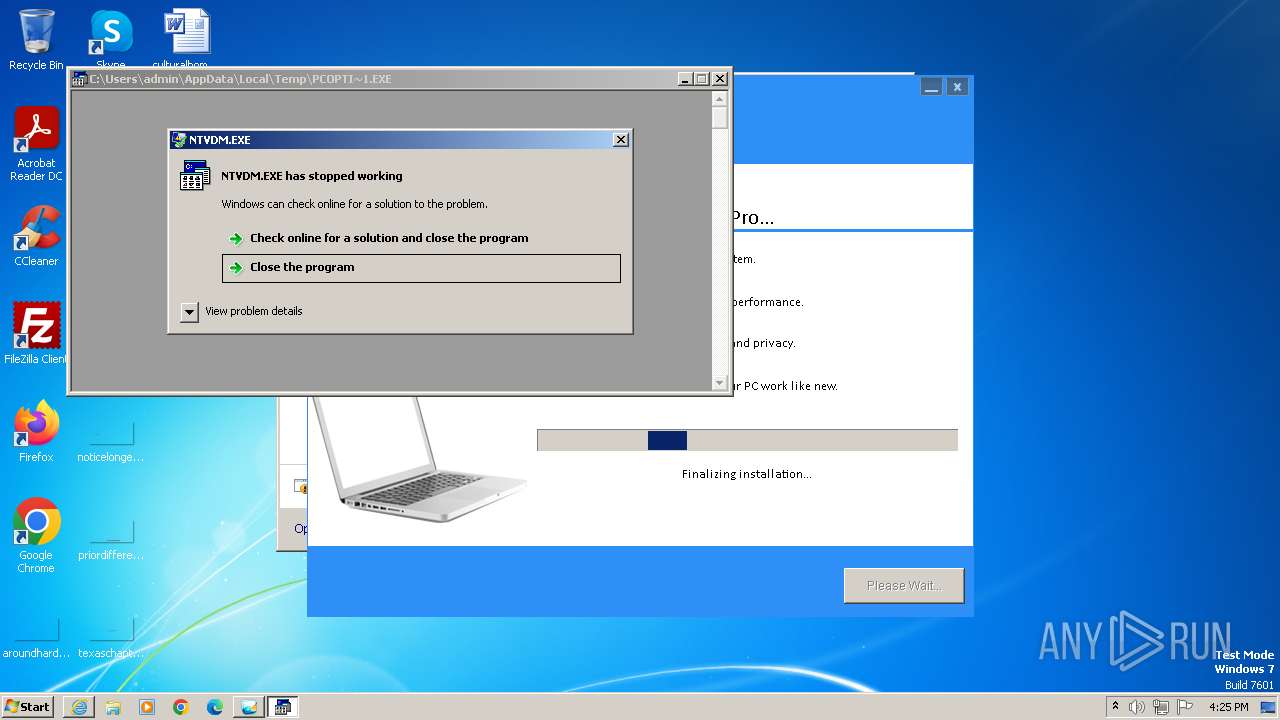Open Windows Media Player taskbar icon
This screenshot has width=1280, height=720.
click(147, 707)
